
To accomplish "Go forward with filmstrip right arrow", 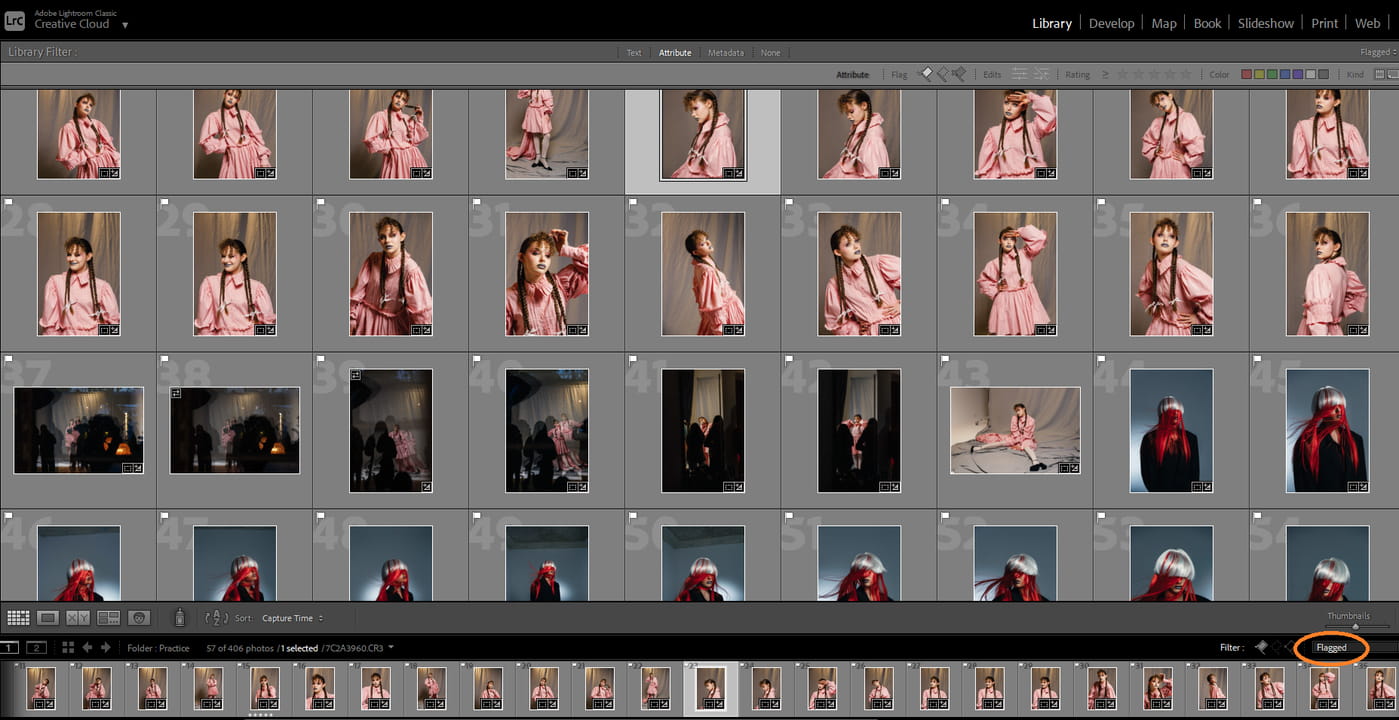I will tap(106, 648).
